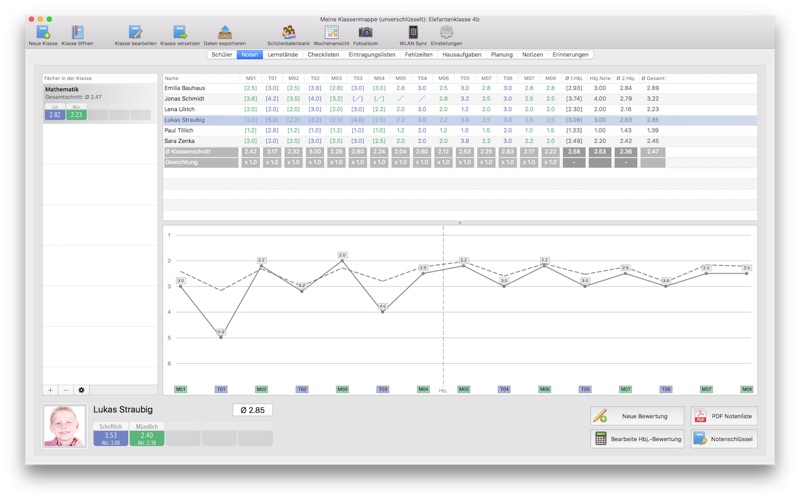Click the M05 marker under the chart

463,389
